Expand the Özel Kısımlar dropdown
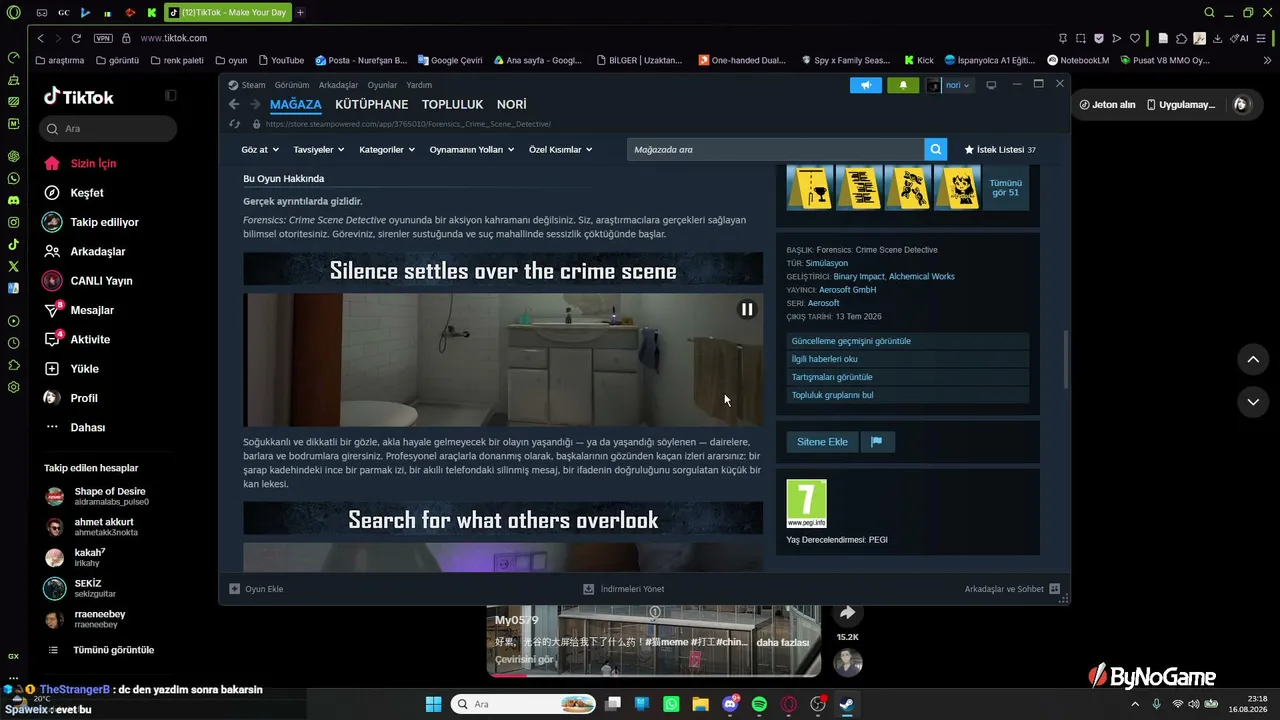 point(560,150)
